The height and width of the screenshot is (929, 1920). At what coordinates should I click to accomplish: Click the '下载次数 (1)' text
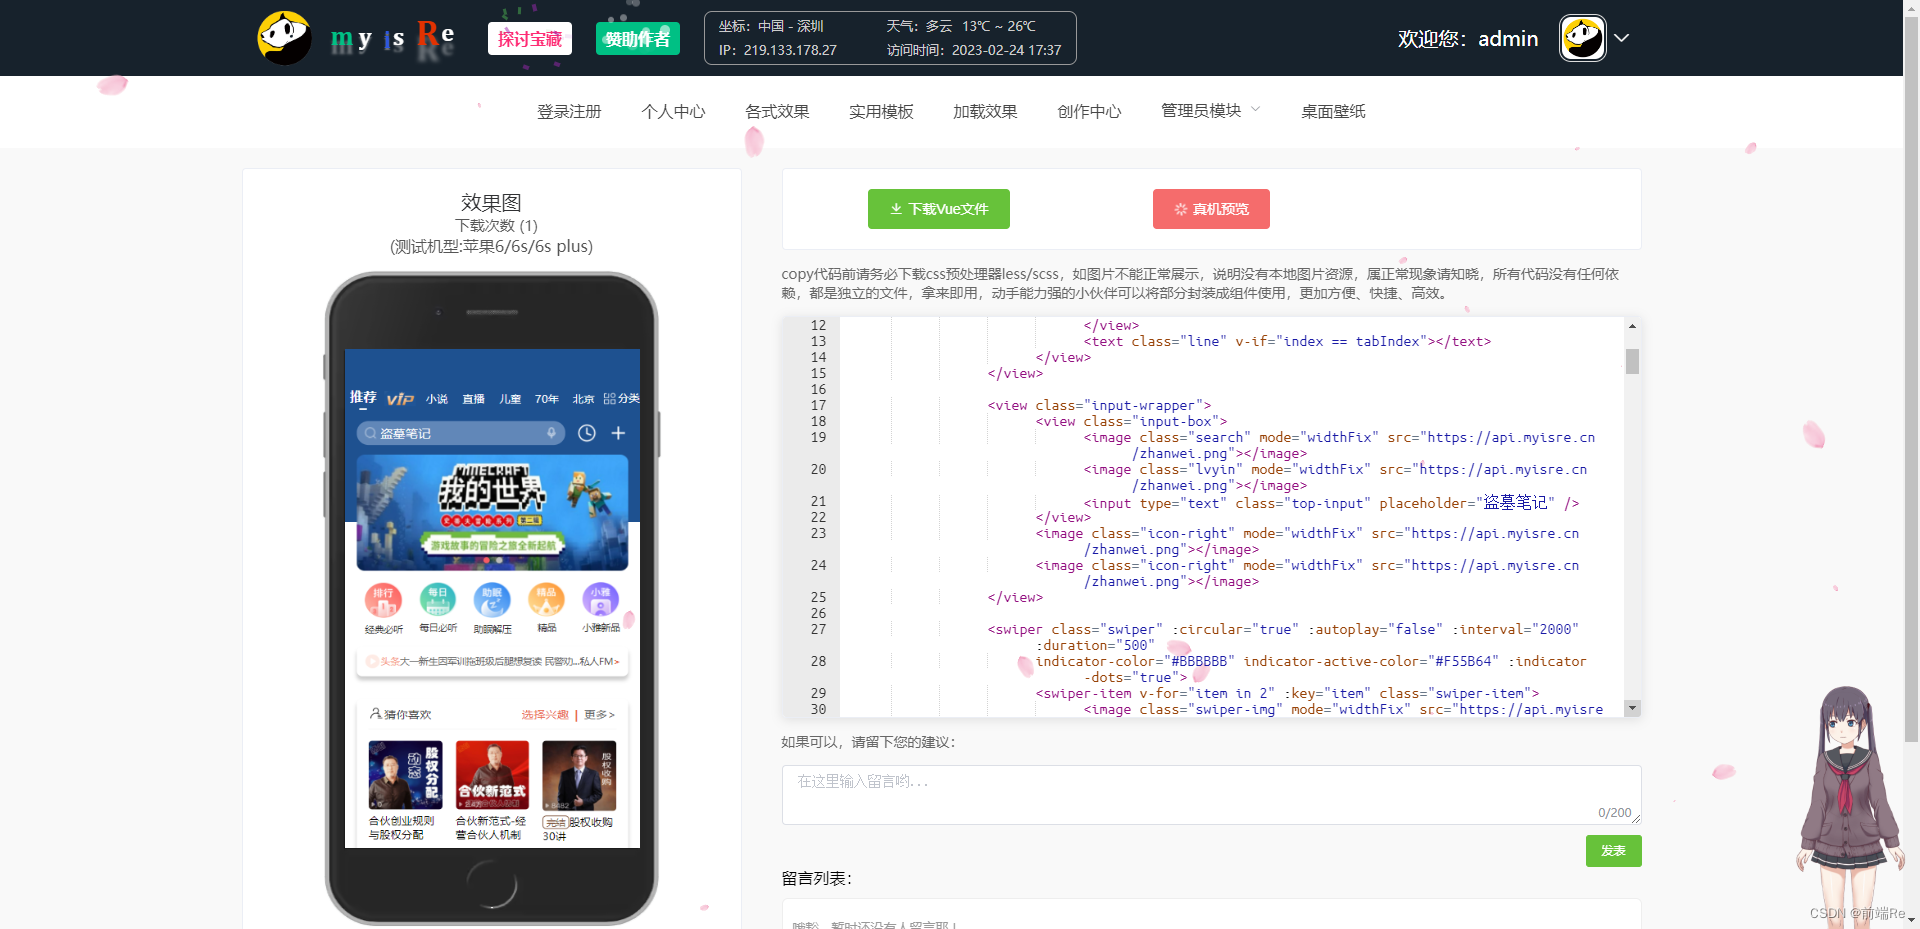pyautogui.click(x=496, y=226)
